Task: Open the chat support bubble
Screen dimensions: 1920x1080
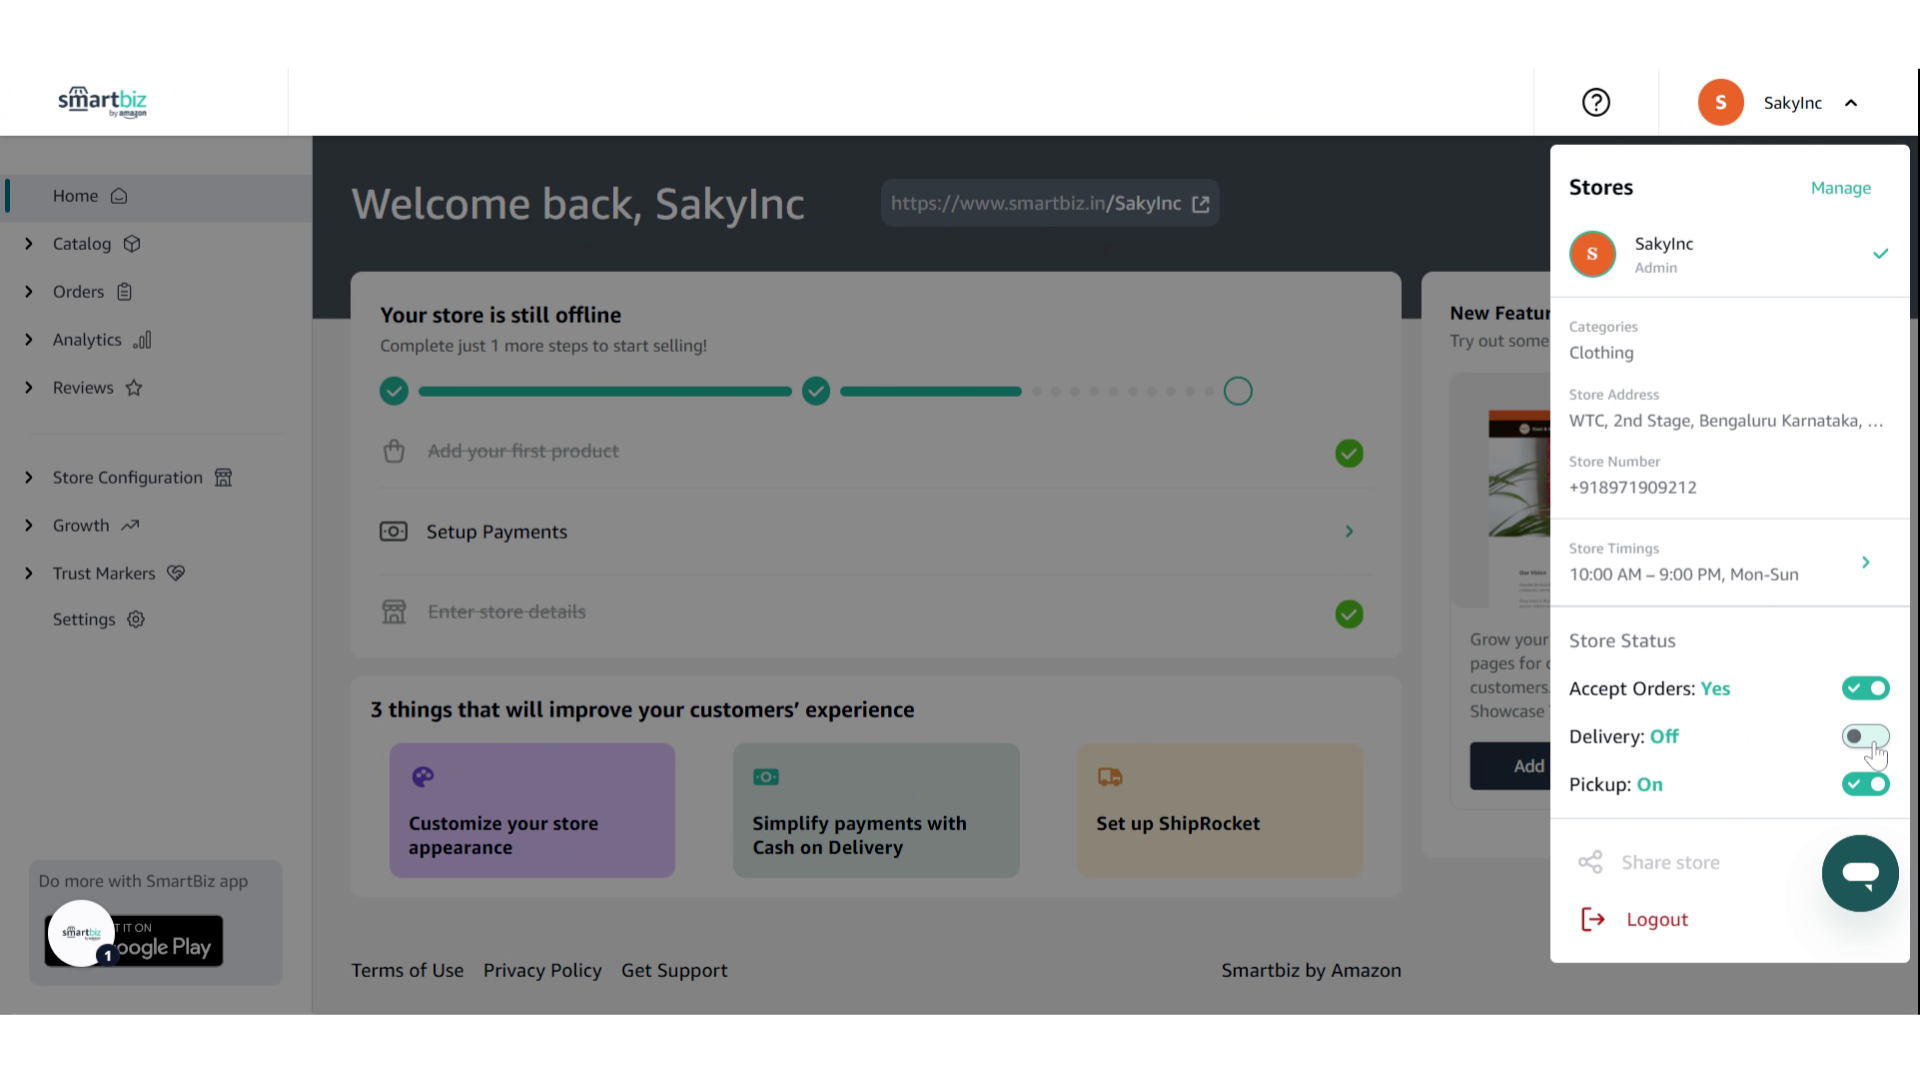Action: click(1860, 873)
